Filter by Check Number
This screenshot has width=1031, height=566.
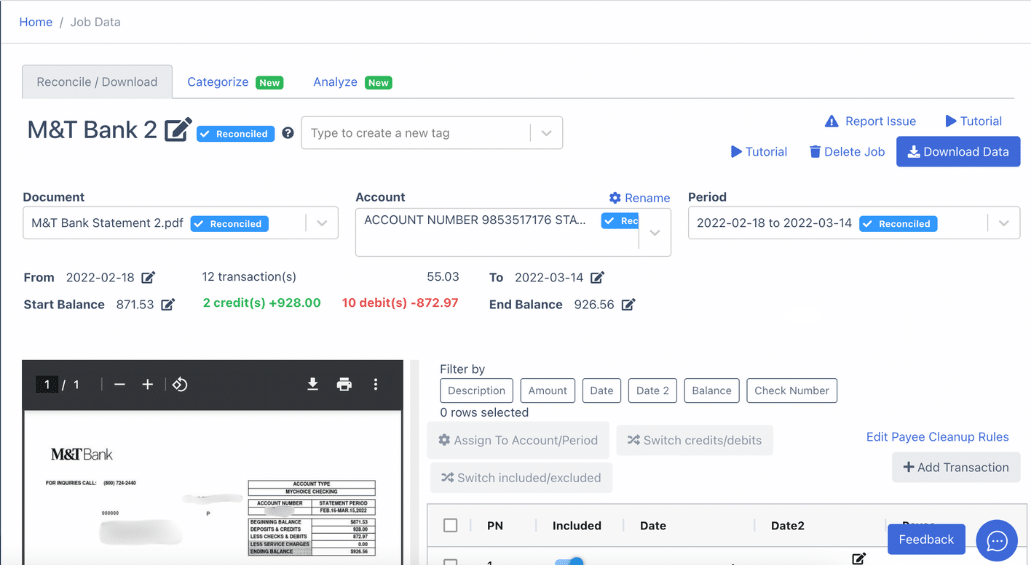pyautogui.click(x=792, y=390)
